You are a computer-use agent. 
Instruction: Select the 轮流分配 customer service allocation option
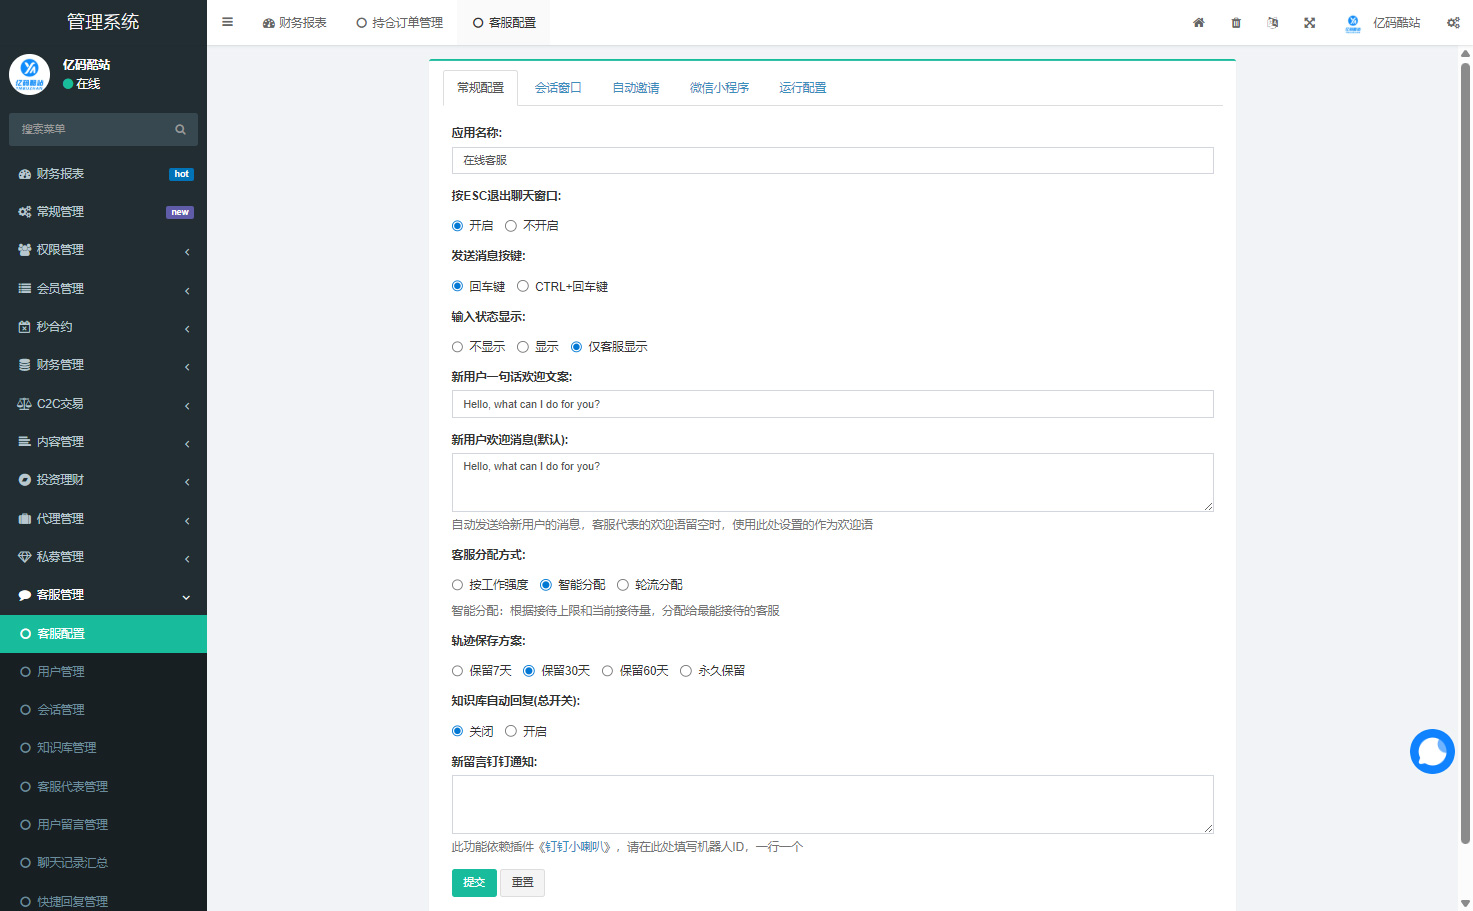coord(623,584)
